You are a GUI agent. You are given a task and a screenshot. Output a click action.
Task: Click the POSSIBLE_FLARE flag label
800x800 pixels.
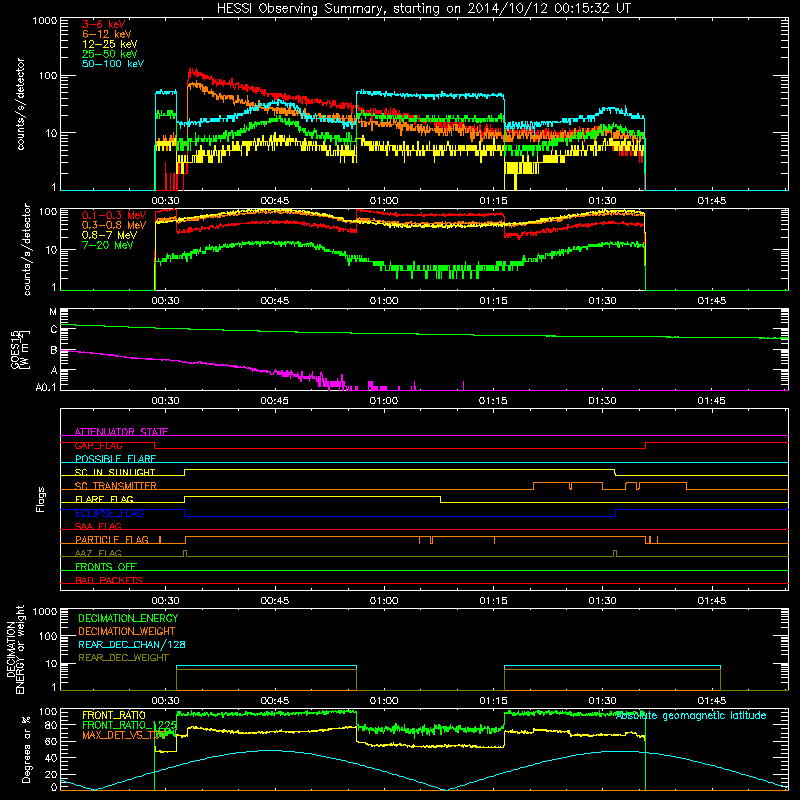[115, 459]
